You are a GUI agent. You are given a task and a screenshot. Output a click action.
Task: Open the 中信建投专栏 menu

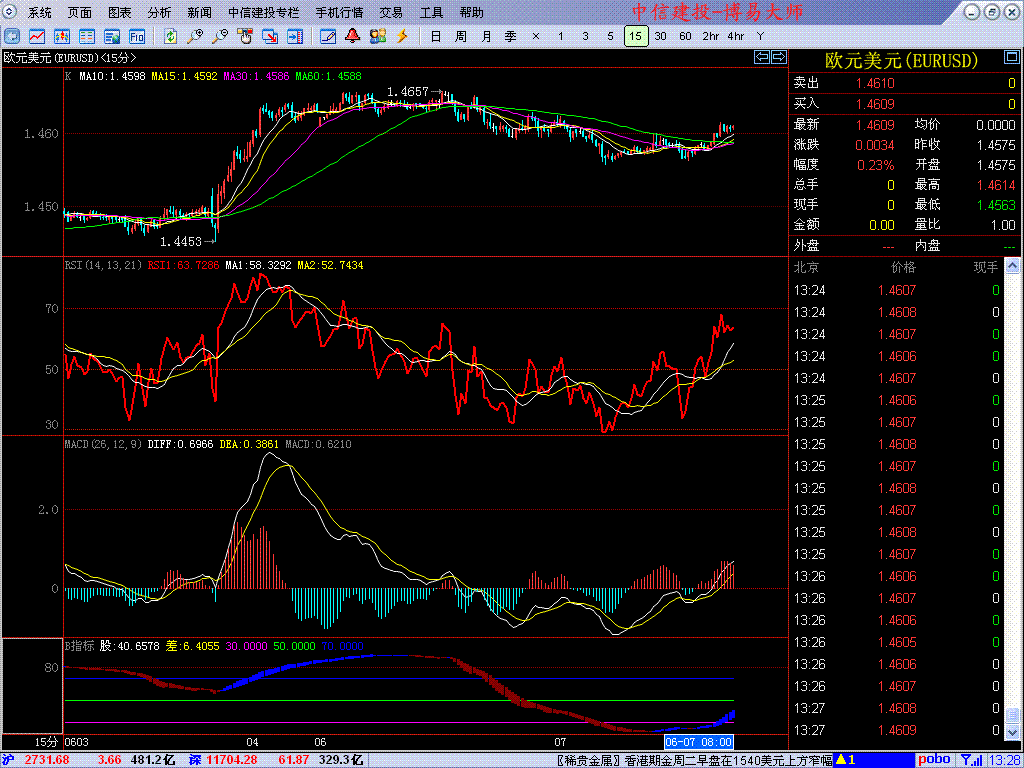tap(264, 12)
